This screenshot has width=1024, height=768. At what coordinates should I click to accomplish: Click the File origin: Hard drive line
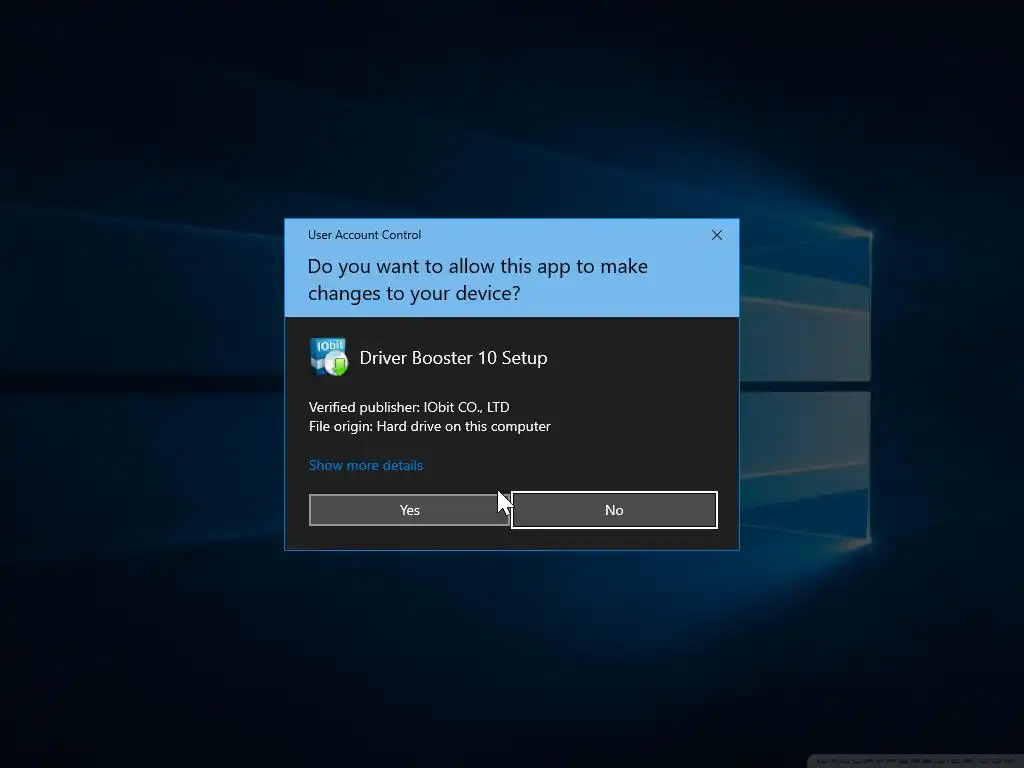point(429,426)
